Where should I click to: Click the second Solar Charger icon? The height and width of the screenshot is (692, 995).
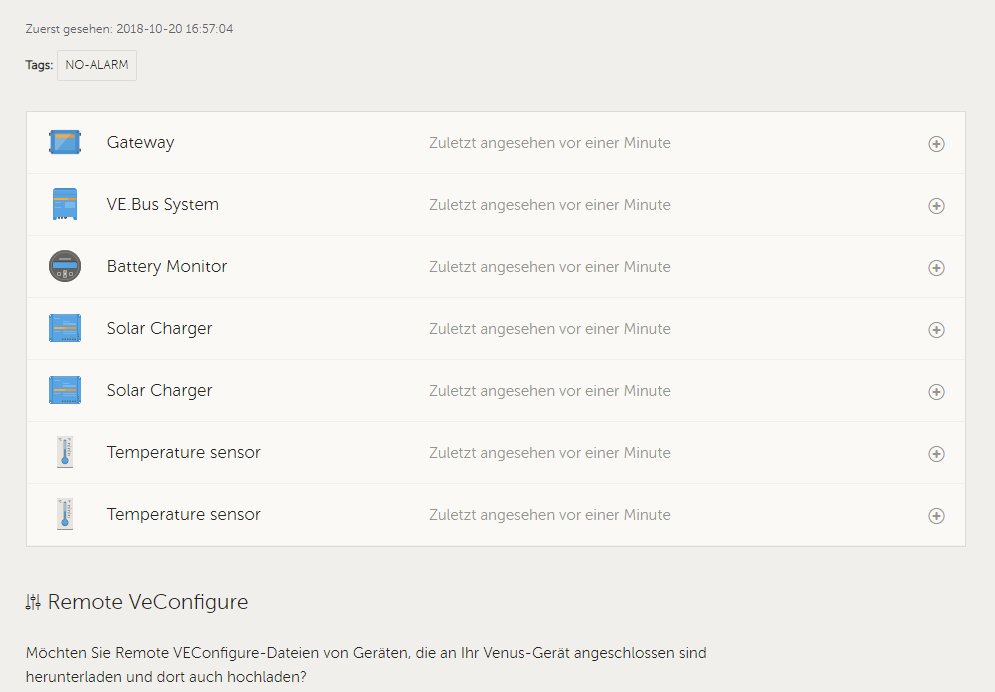[x=65, y=390]
